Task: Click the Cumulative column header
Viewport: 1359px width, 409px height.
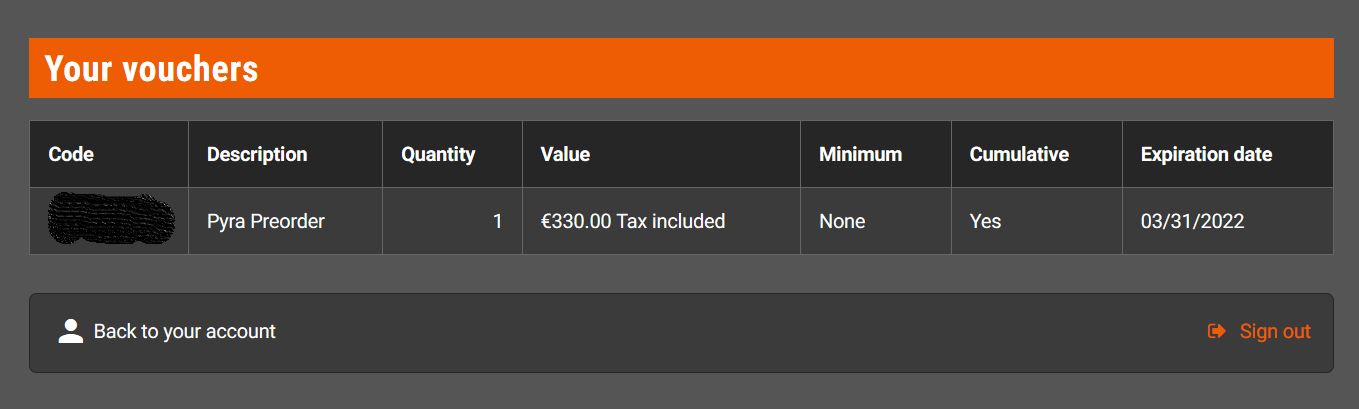Action: (1019, 154)
